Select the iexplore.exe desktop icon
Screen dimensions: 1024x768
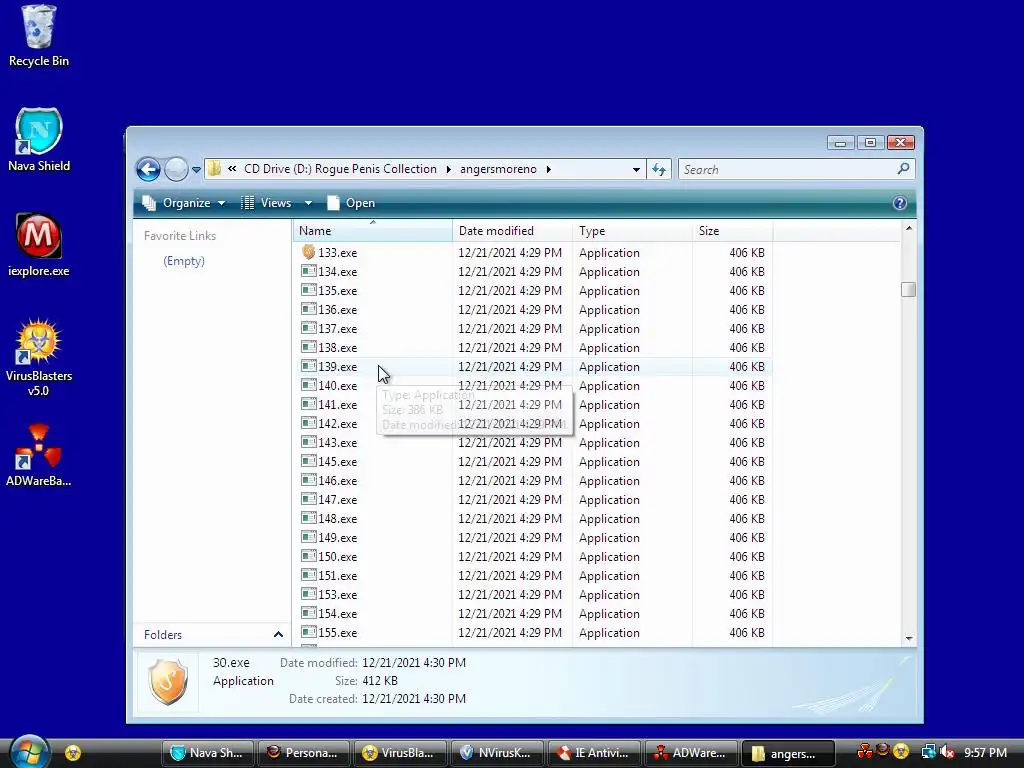pos(39,245)
